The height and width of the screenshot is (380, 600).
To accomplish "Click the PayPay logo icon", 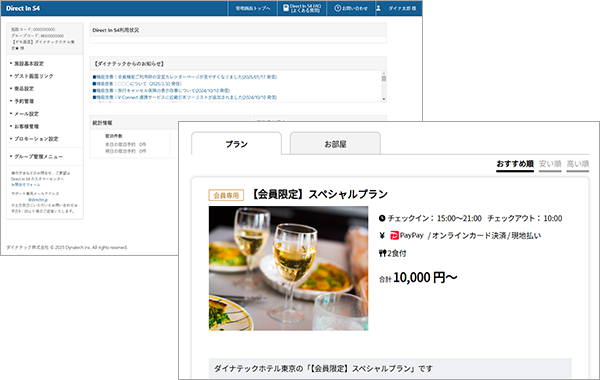I will (x=394, y=236).
